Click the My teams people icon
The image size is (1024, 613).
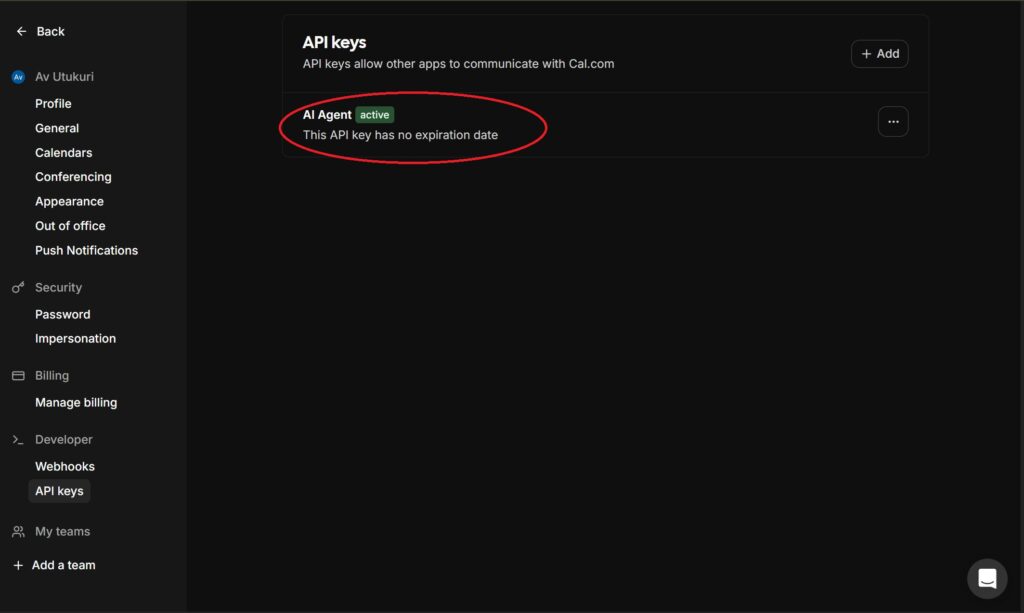click(x=18, y=532)
